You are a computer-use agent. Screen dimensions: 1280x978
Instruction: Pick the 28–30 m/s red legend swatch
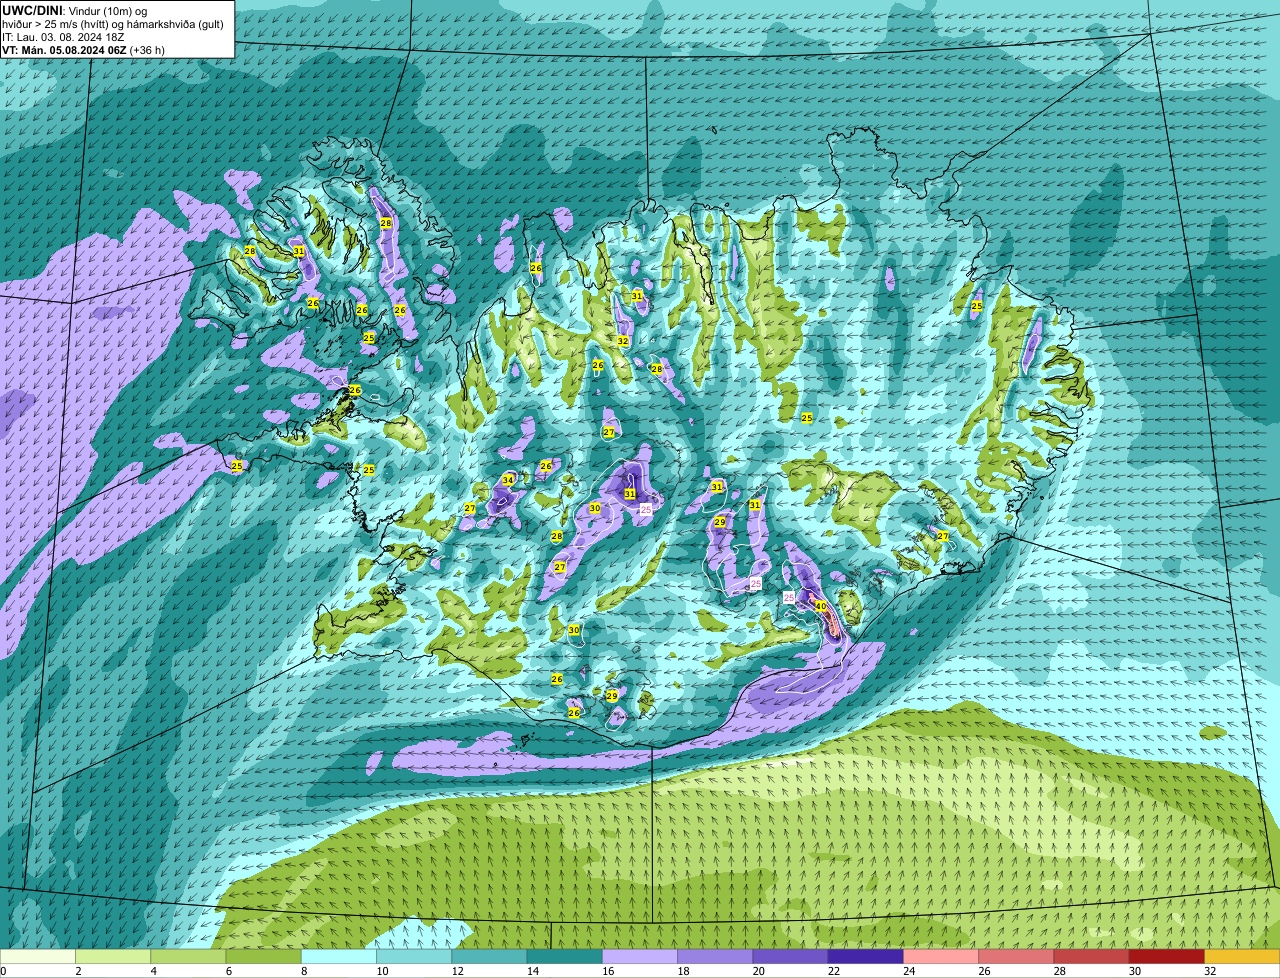pyautogui.click(x=1091, y=957)
